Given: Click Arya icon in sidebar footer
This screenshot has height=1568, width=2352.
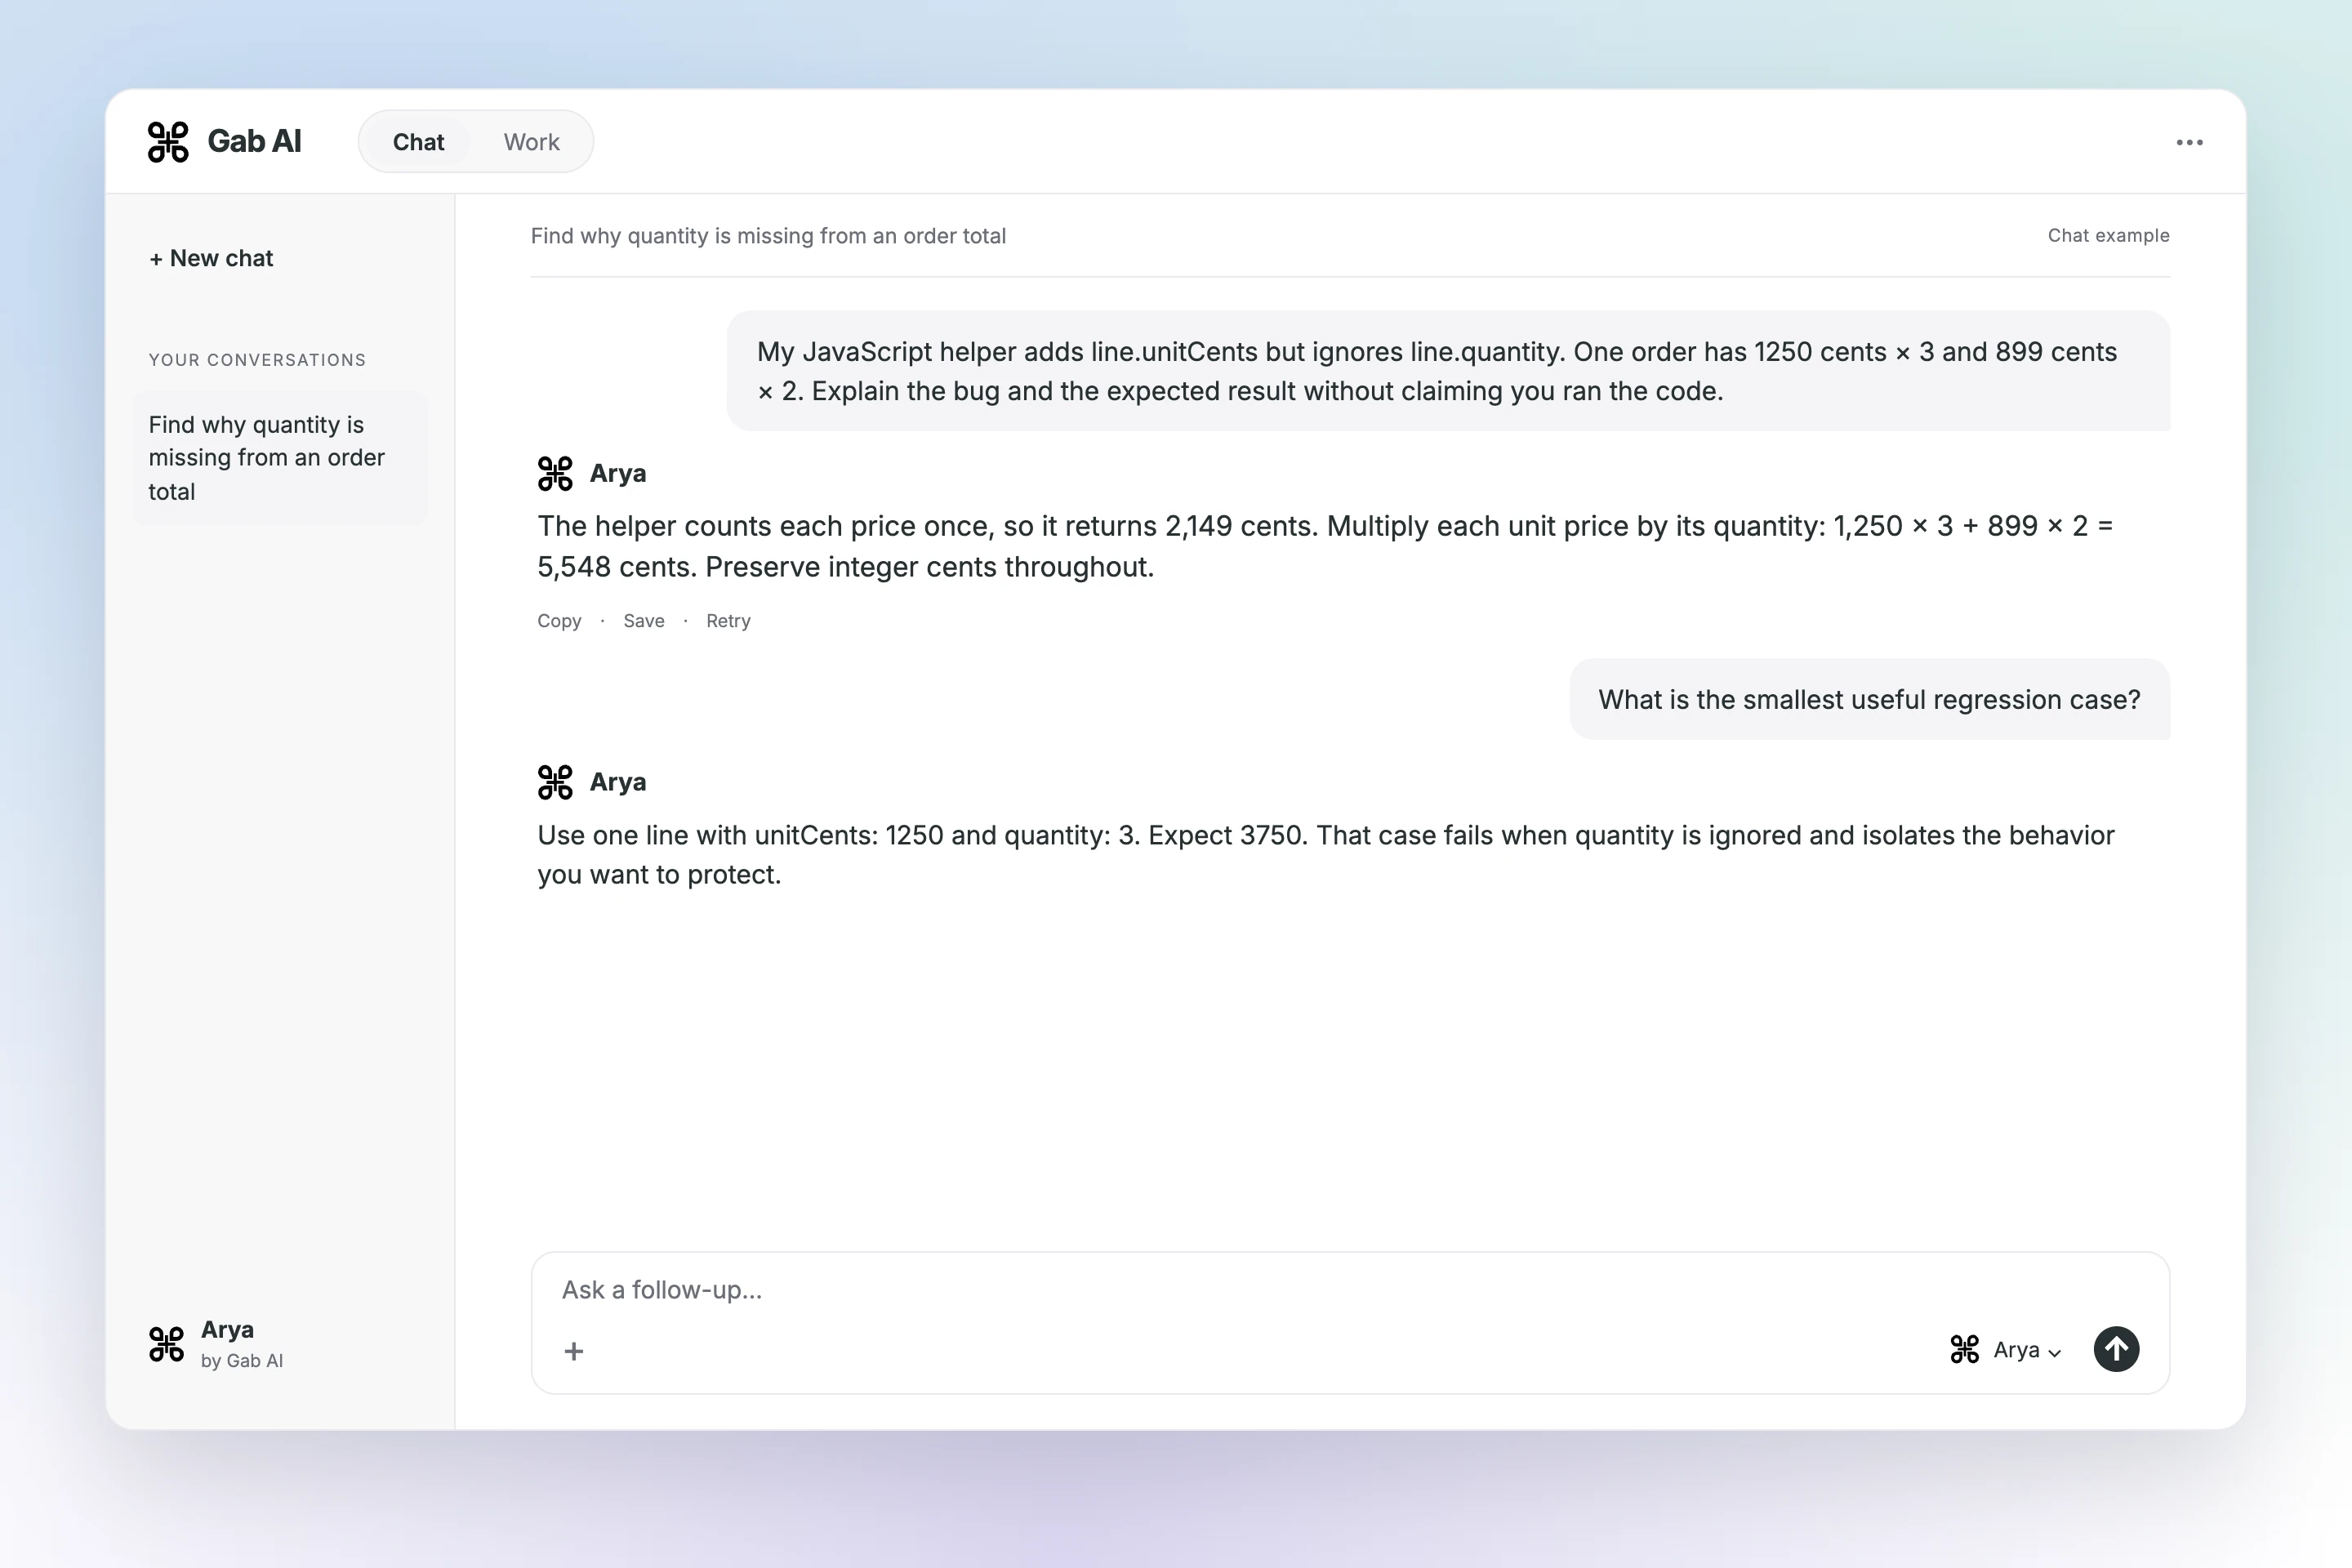Looking at the screenshot, I should [167, 1344].
